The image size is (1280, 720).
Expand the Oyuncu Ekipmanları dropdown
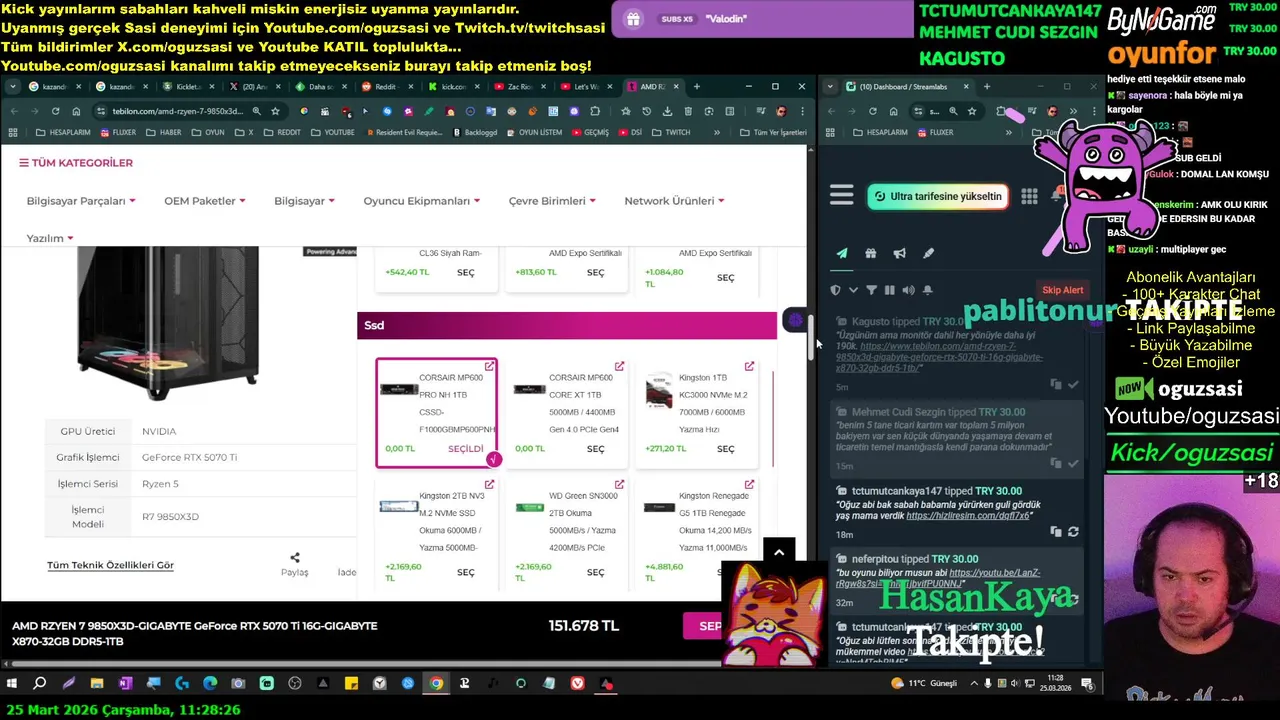pyautogui.click(x=421, y=201)
